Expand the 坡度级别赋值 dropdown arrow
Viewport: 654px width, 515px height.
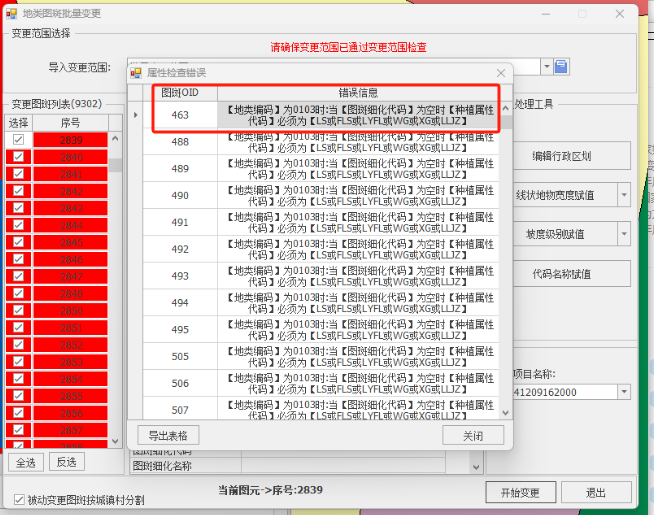click(624, 234)
